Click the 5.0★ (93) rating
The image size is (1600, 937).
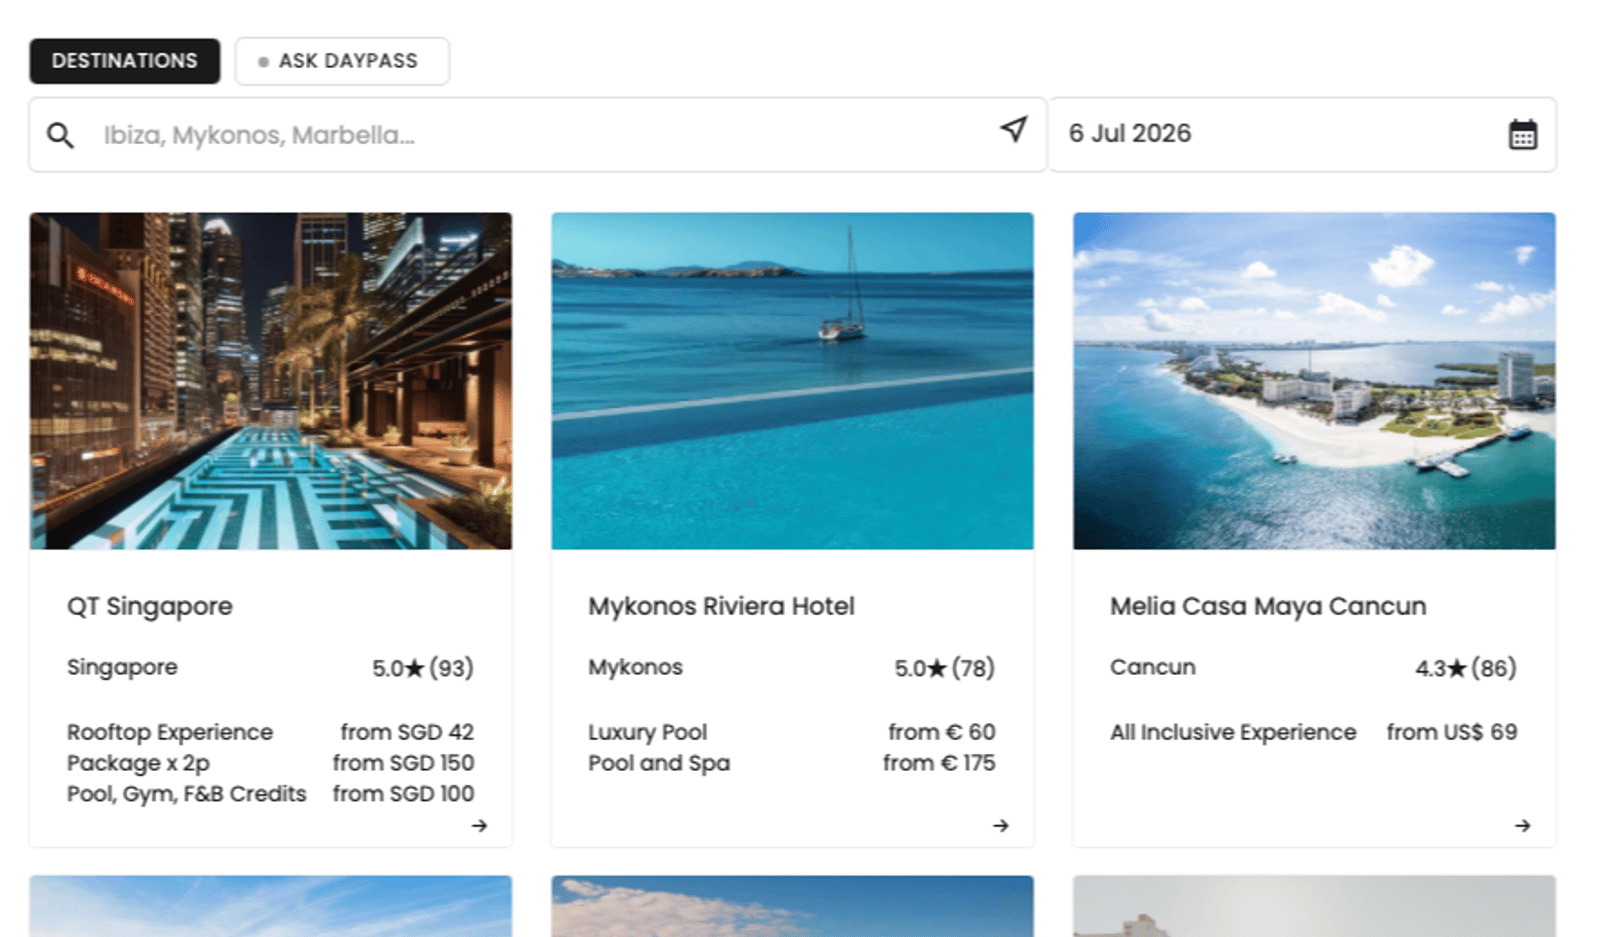423,668
